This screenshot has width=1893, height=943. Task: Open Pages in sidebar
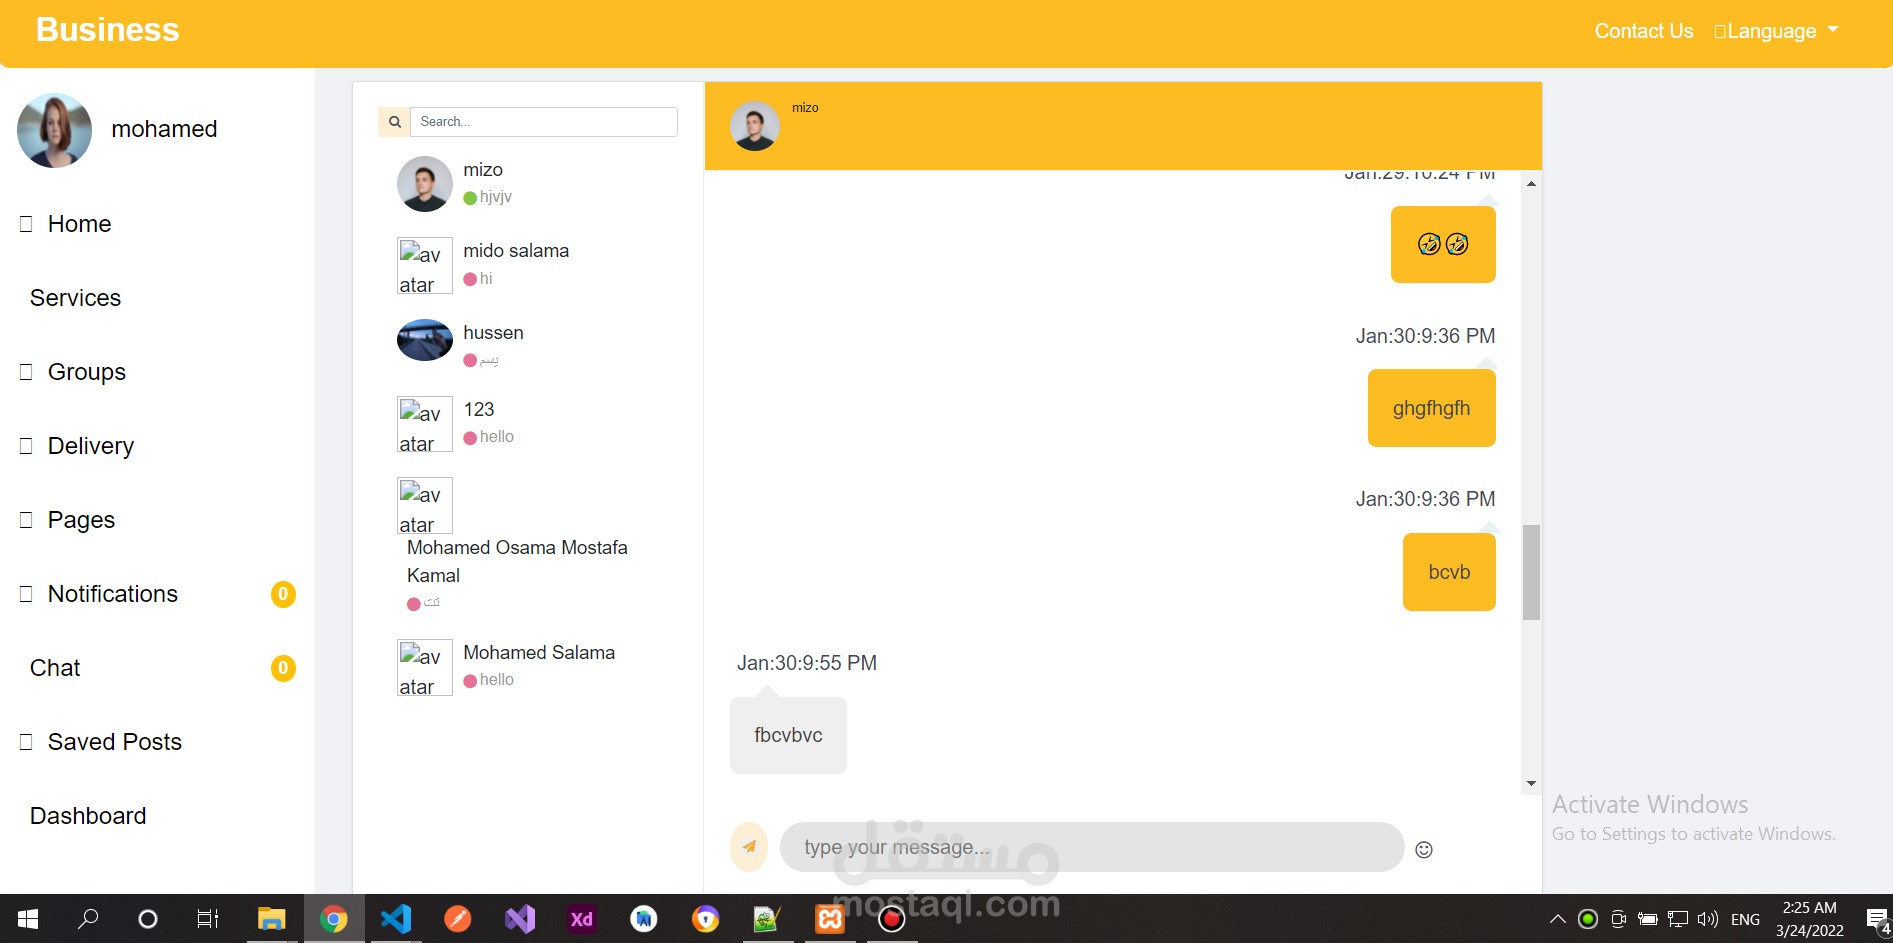pos(81,520)
